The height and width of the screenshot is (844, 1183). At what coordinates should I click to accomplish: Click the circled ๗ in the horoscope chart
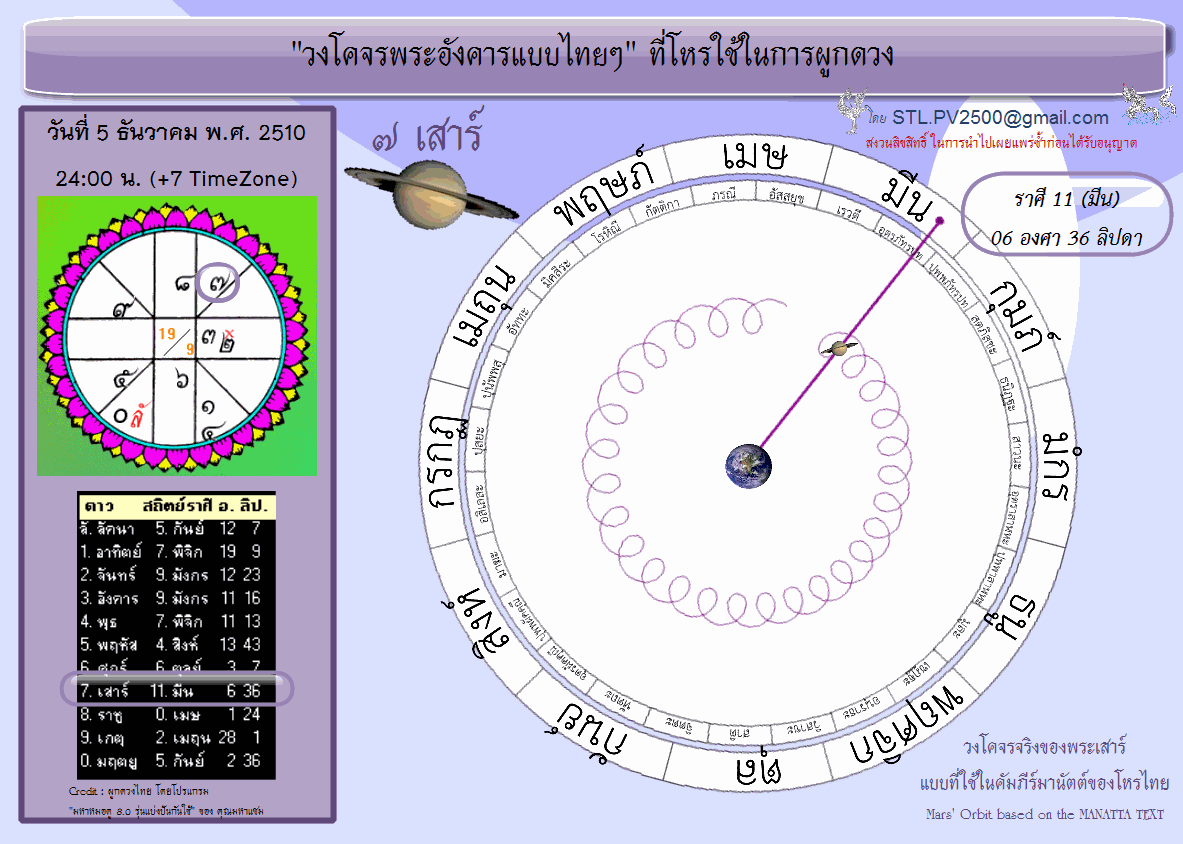tap(217, 284)
